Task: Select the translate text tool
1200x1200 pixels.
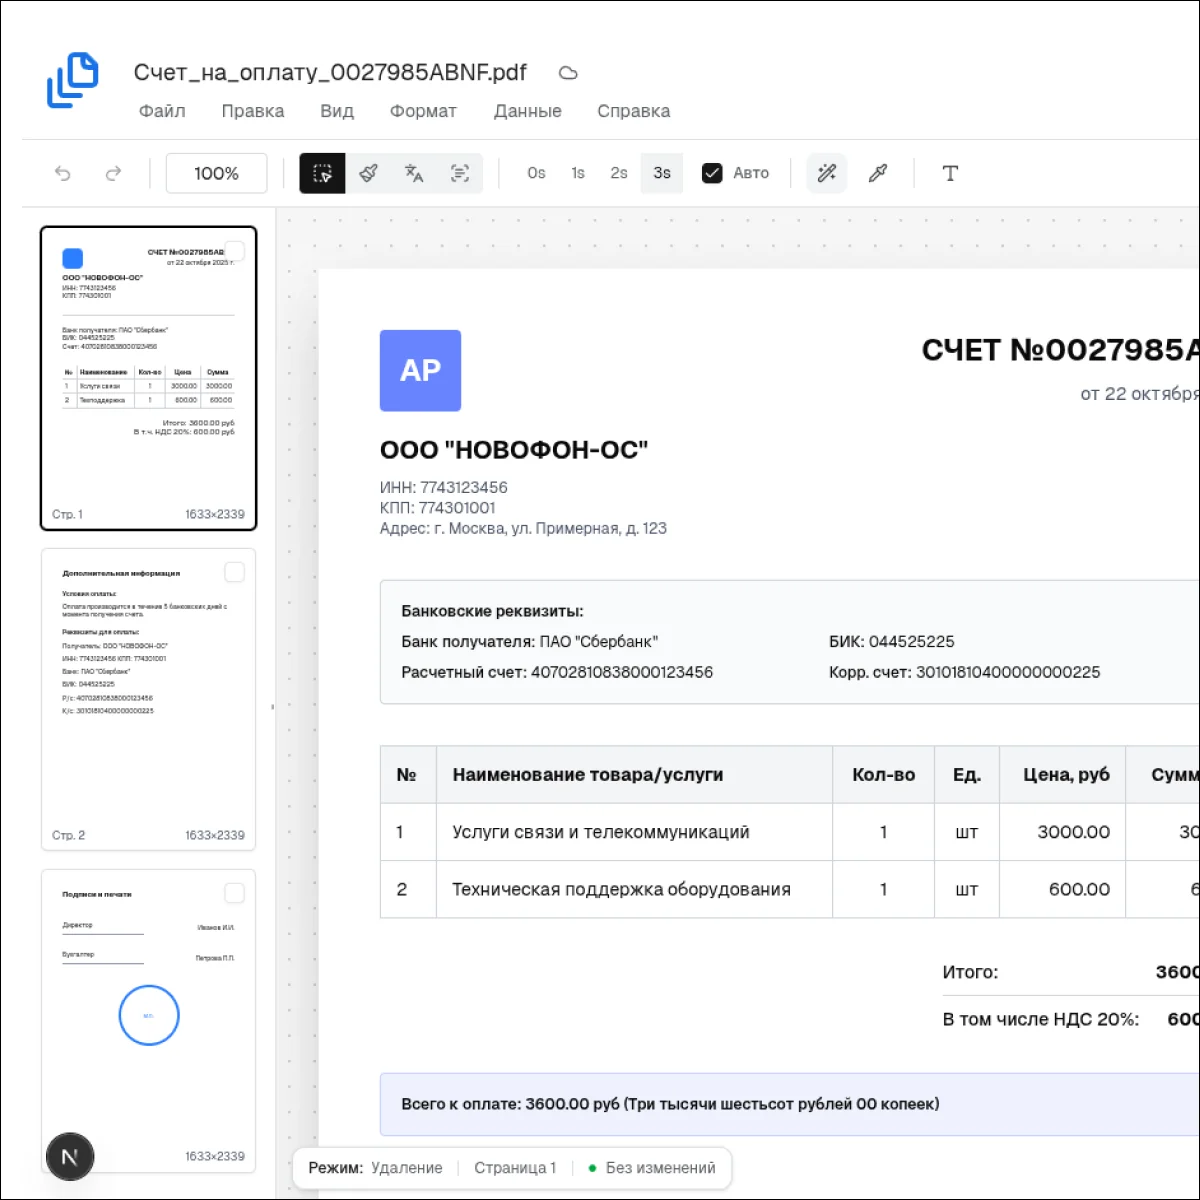Action: (x=414, y=173)
